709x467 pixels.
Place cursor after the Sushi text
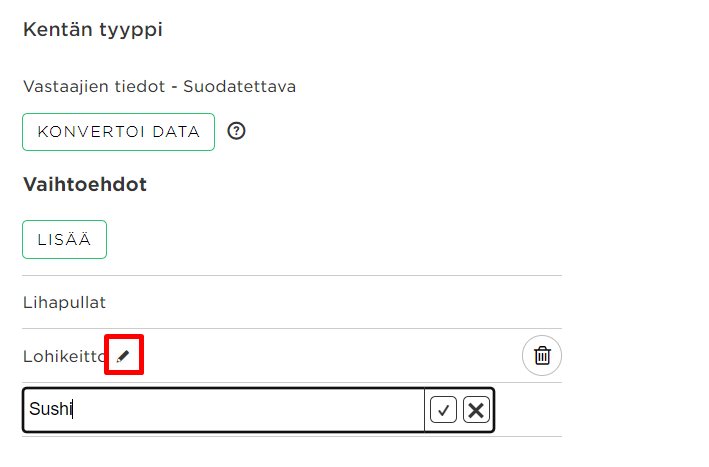[73, 409]
